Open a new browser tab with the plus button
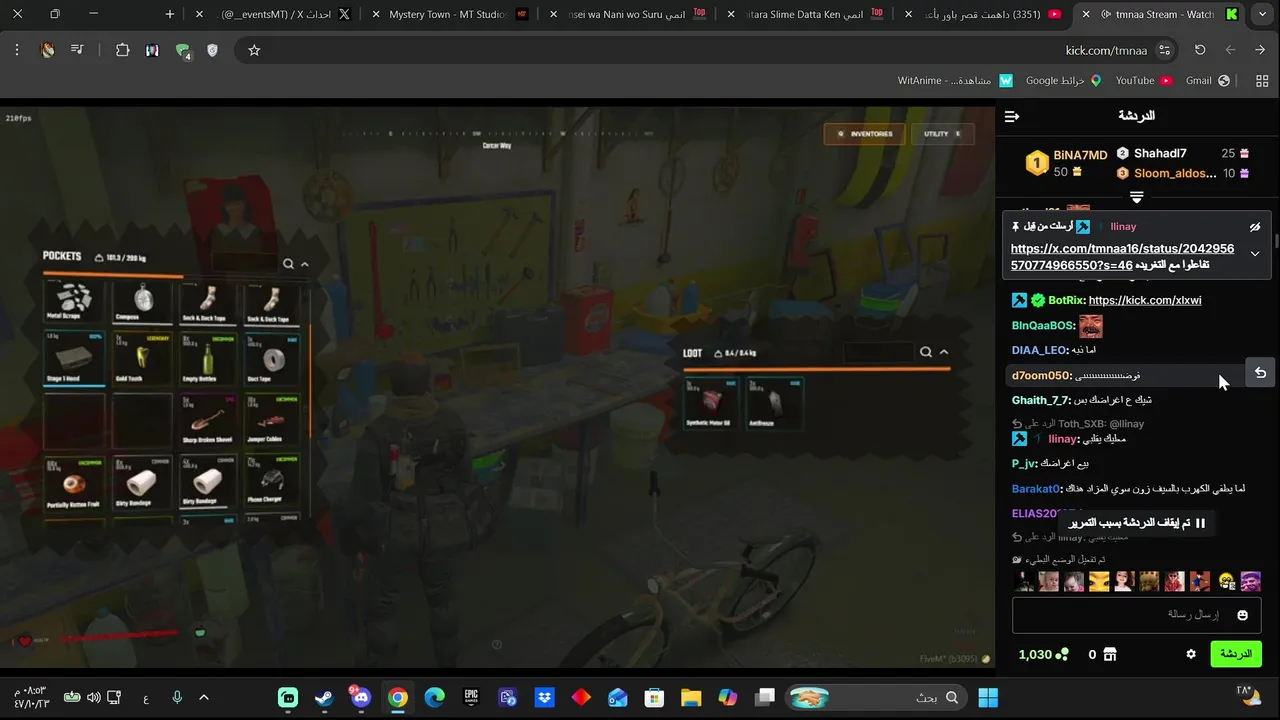 point(170,14)
